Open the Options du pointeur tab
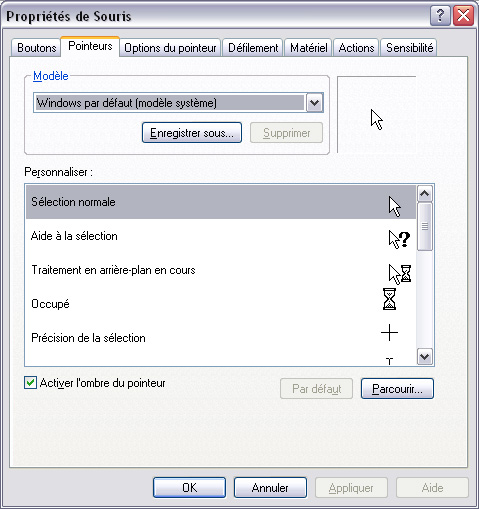Image resolution: width=479 pixels, height=509 pixels. pyautogui.click(x=170, y=48)
